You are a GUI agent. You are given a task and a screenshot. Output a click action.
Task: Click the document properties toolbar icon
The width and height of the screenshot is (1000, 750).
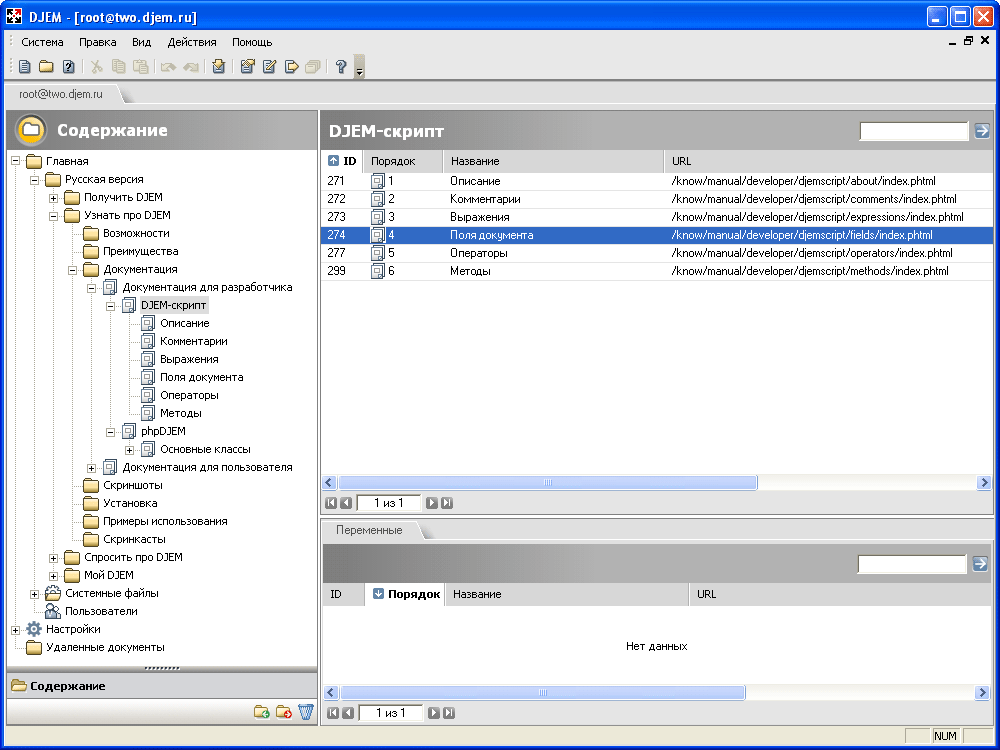[247, 66]
